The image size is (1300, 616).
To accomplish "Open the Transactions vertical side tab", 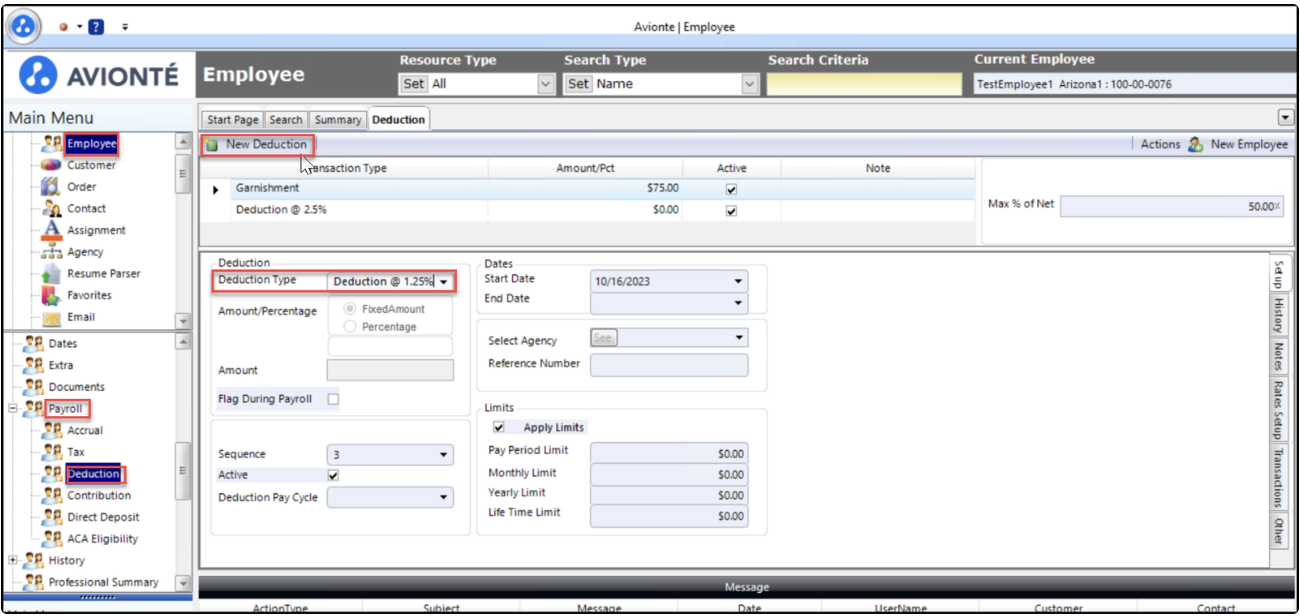I will (1278, 478).
